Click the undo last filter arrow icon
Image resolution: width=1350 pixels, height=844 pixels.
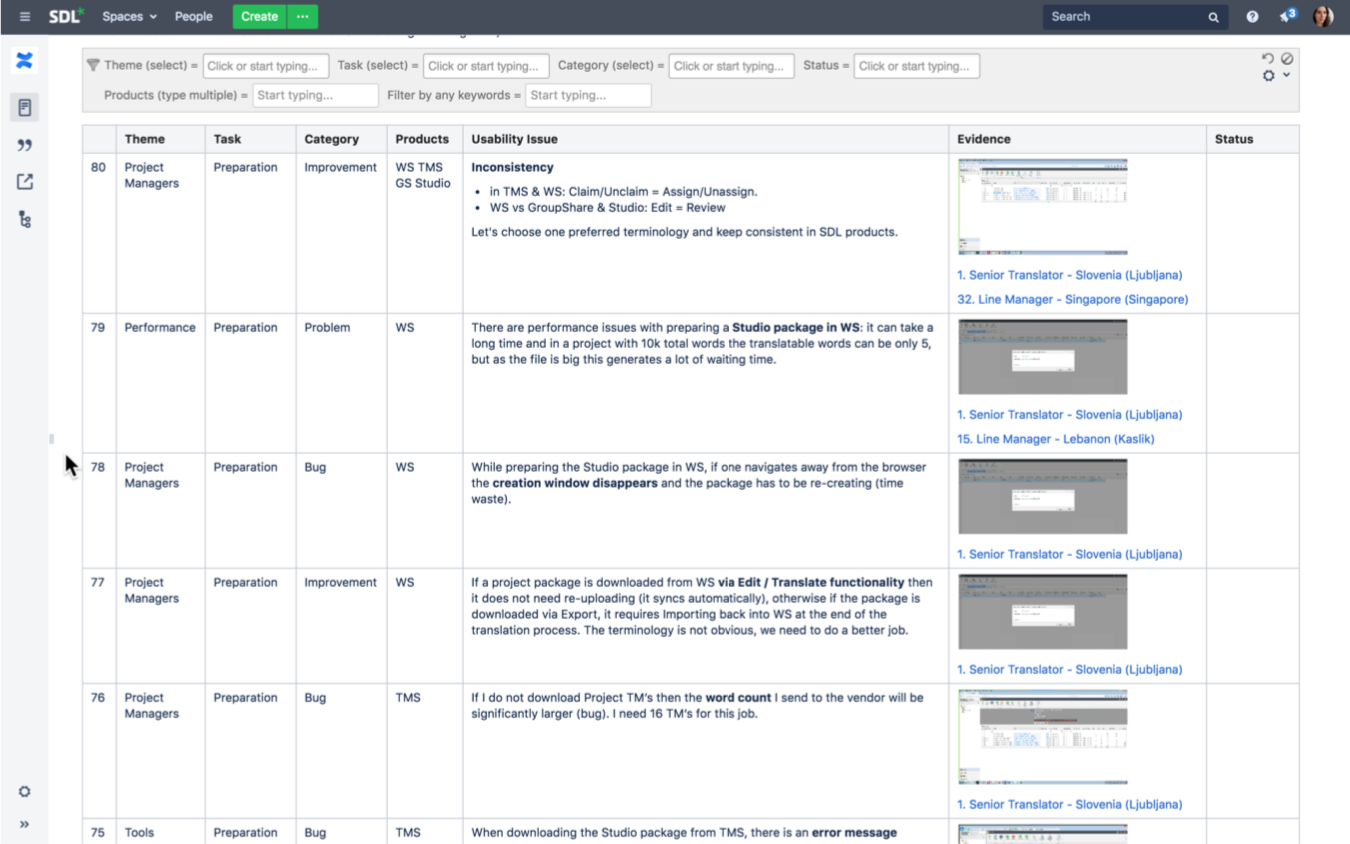(x=1268, y=59)
